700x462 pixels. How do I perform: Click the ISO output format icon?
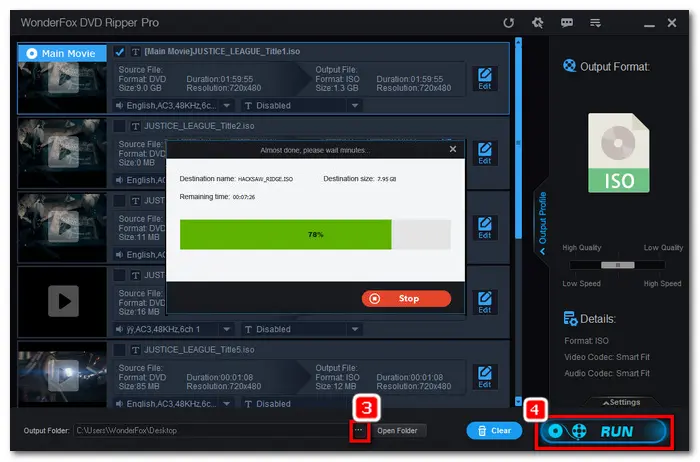(x=618, y=153)
